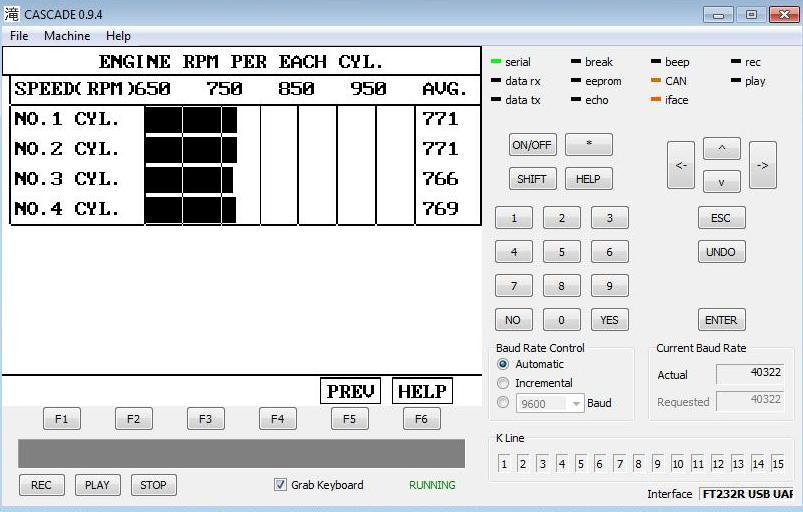Select the Automatic baud rate option
Viewport: 803px width, 512px height.
[504, 364]
